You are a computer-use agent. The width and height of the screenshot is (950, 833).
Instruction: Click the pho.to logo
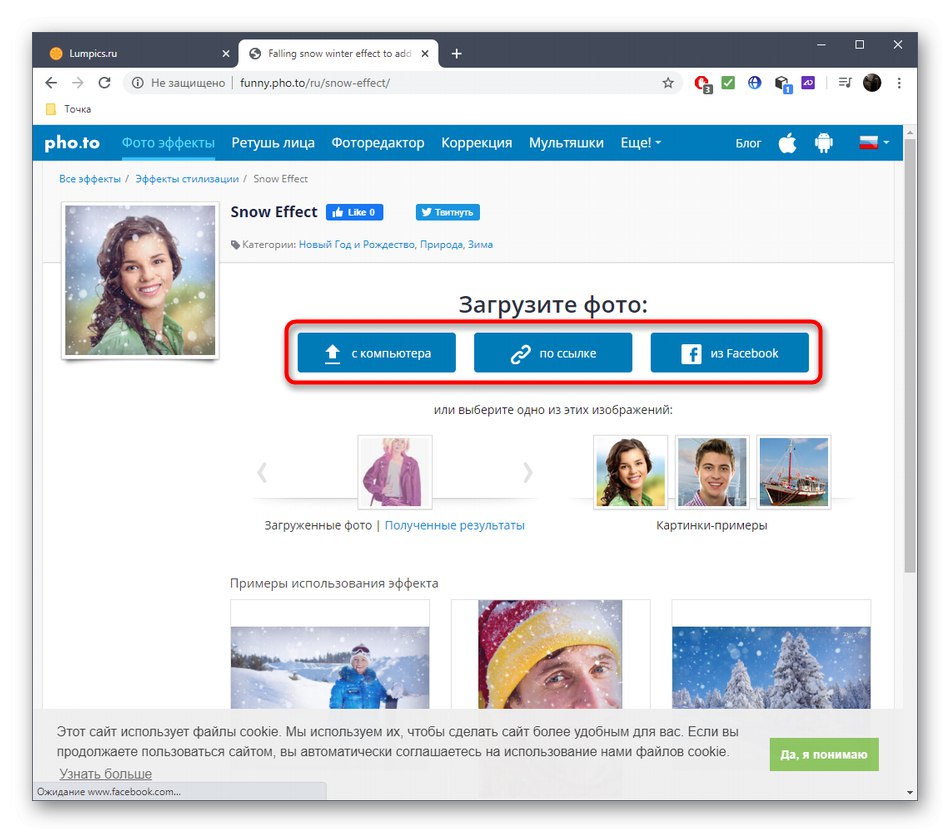(x=72, y=143)
